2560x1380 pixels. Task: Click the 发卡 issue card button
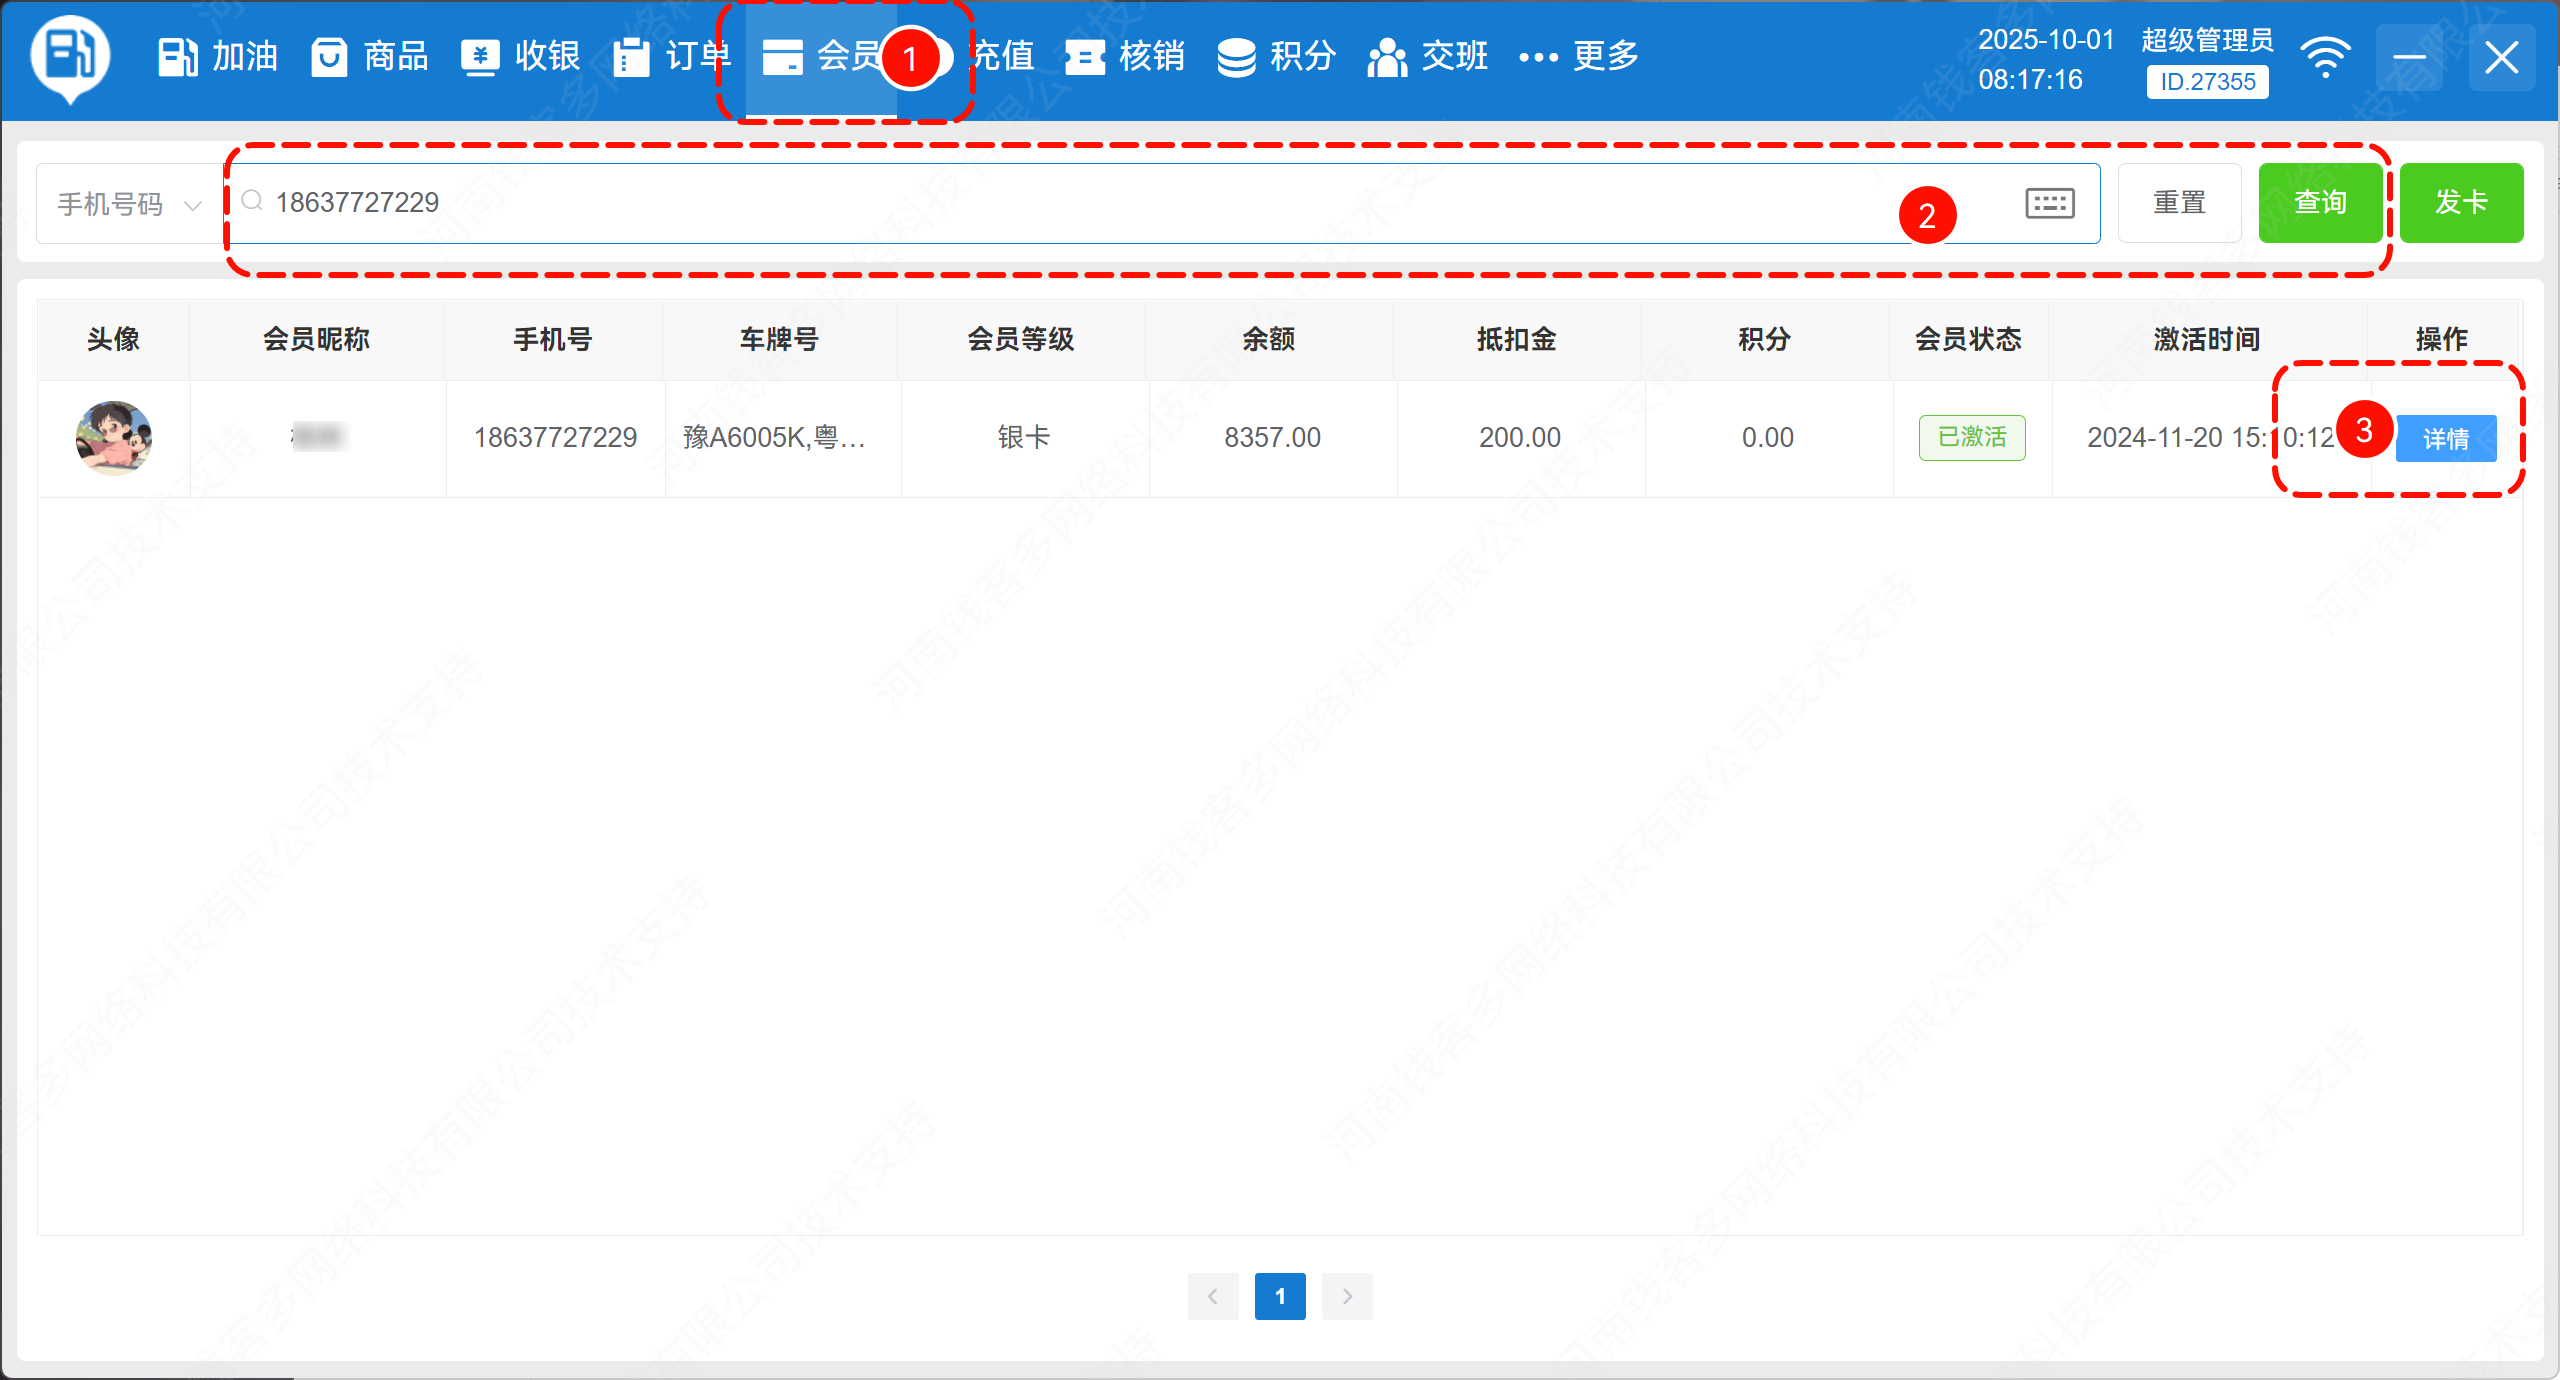click(2461, 203)
